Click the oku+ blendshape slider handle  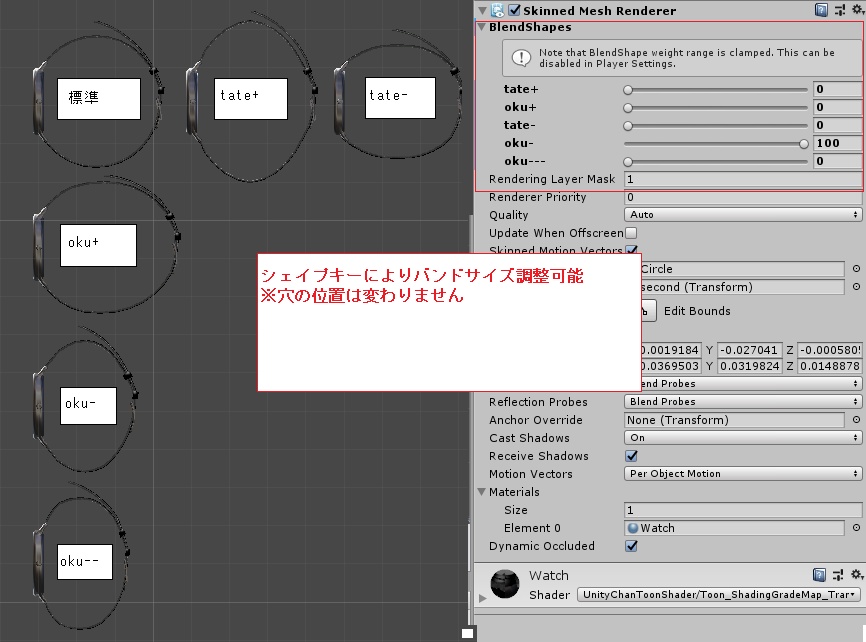[x=628, y=108]
